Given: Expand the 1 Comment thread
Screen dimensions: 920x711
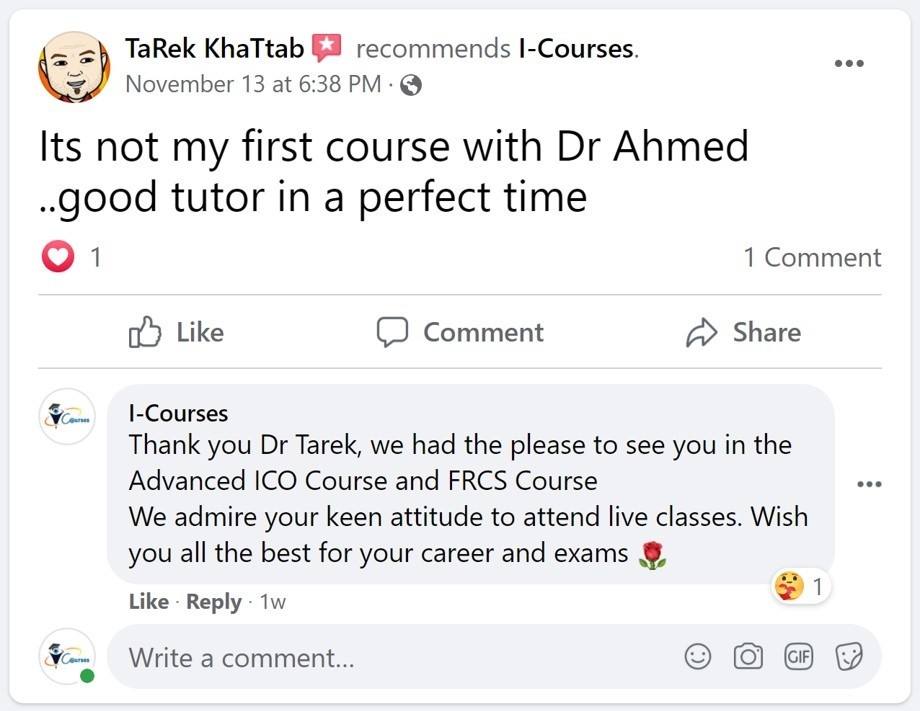Looking at the screenshot, I should point(812,258).
